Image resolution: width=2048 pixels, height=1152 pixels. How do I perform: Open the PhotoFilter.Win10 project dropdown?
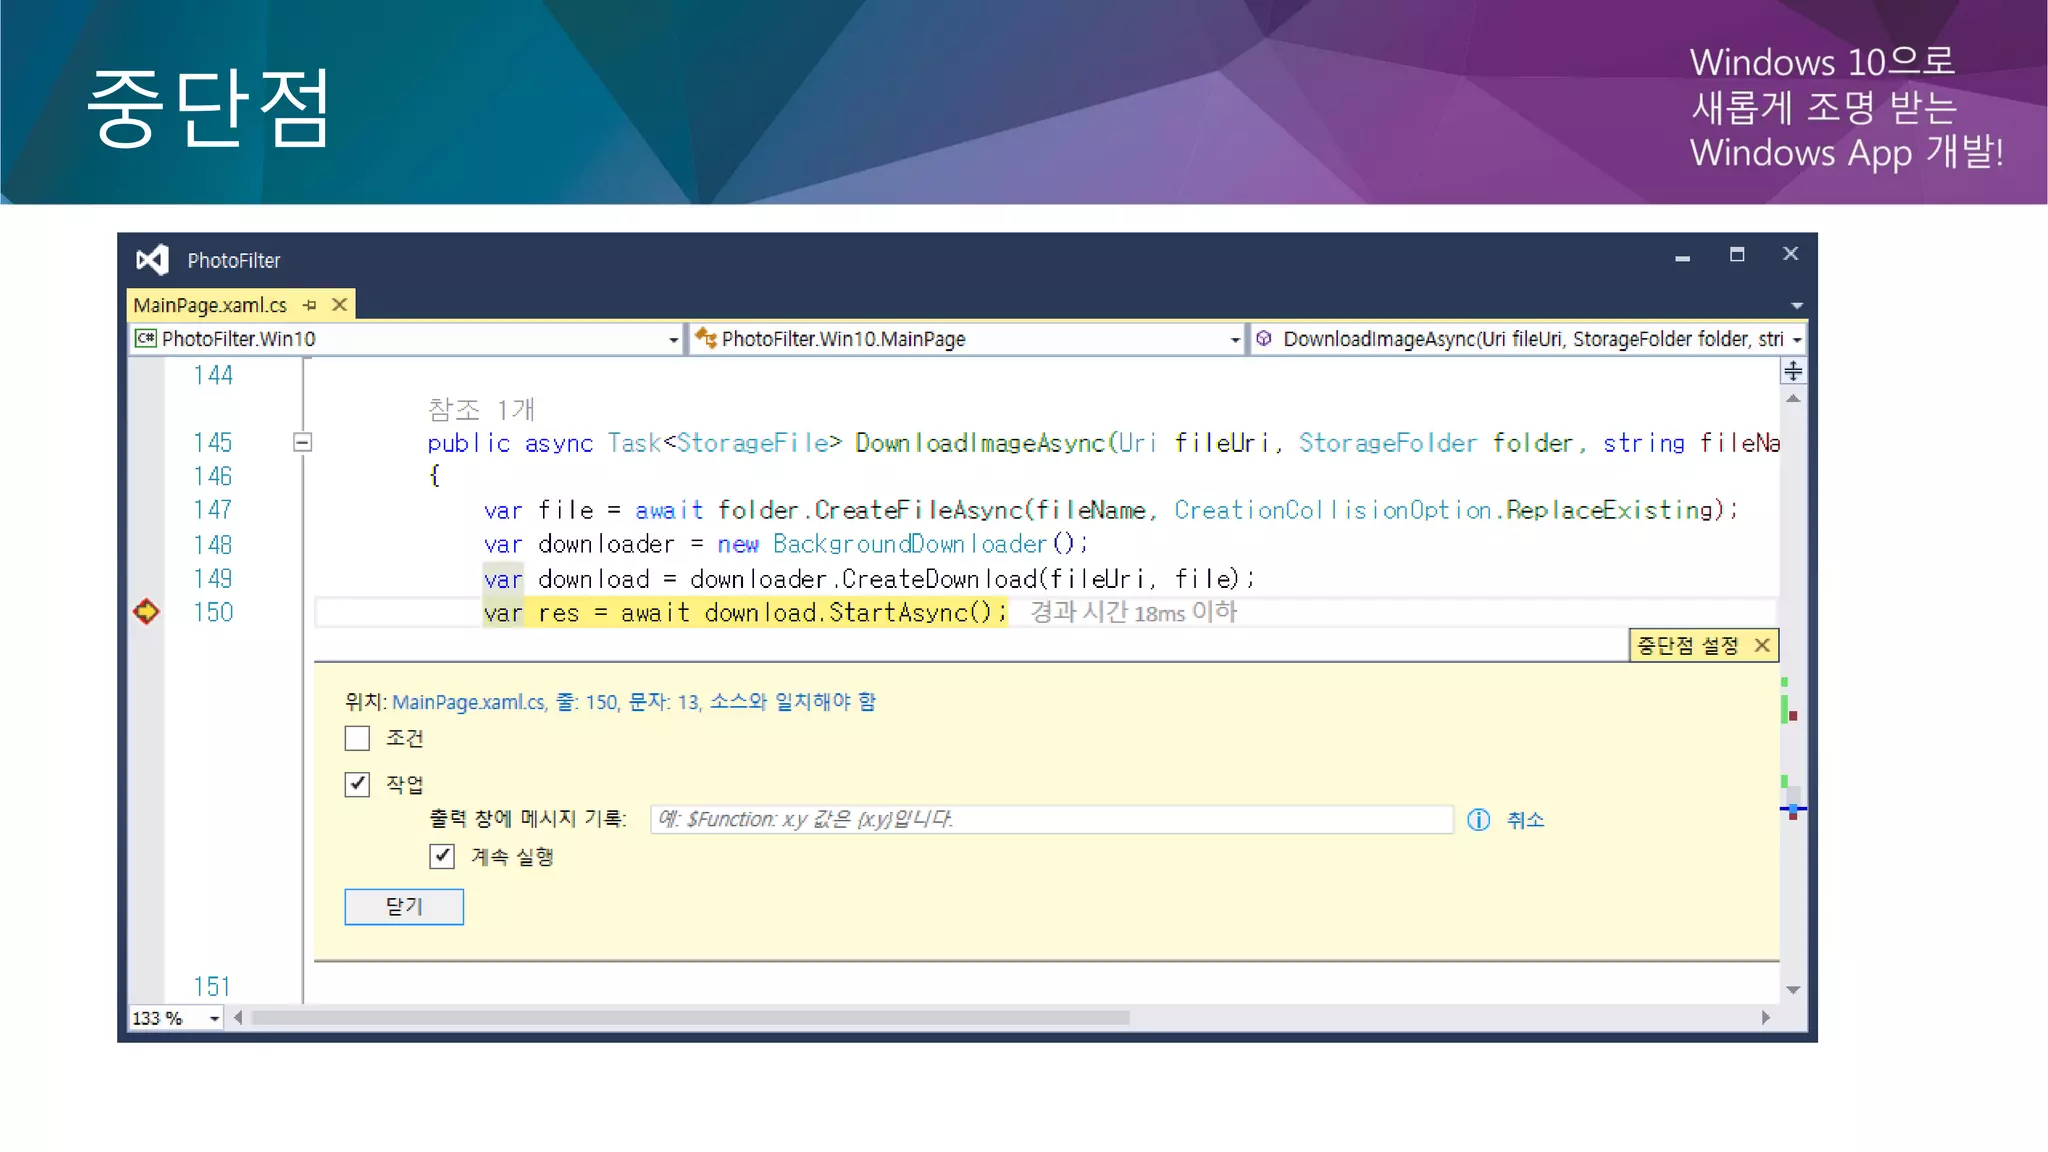point(673,340)
